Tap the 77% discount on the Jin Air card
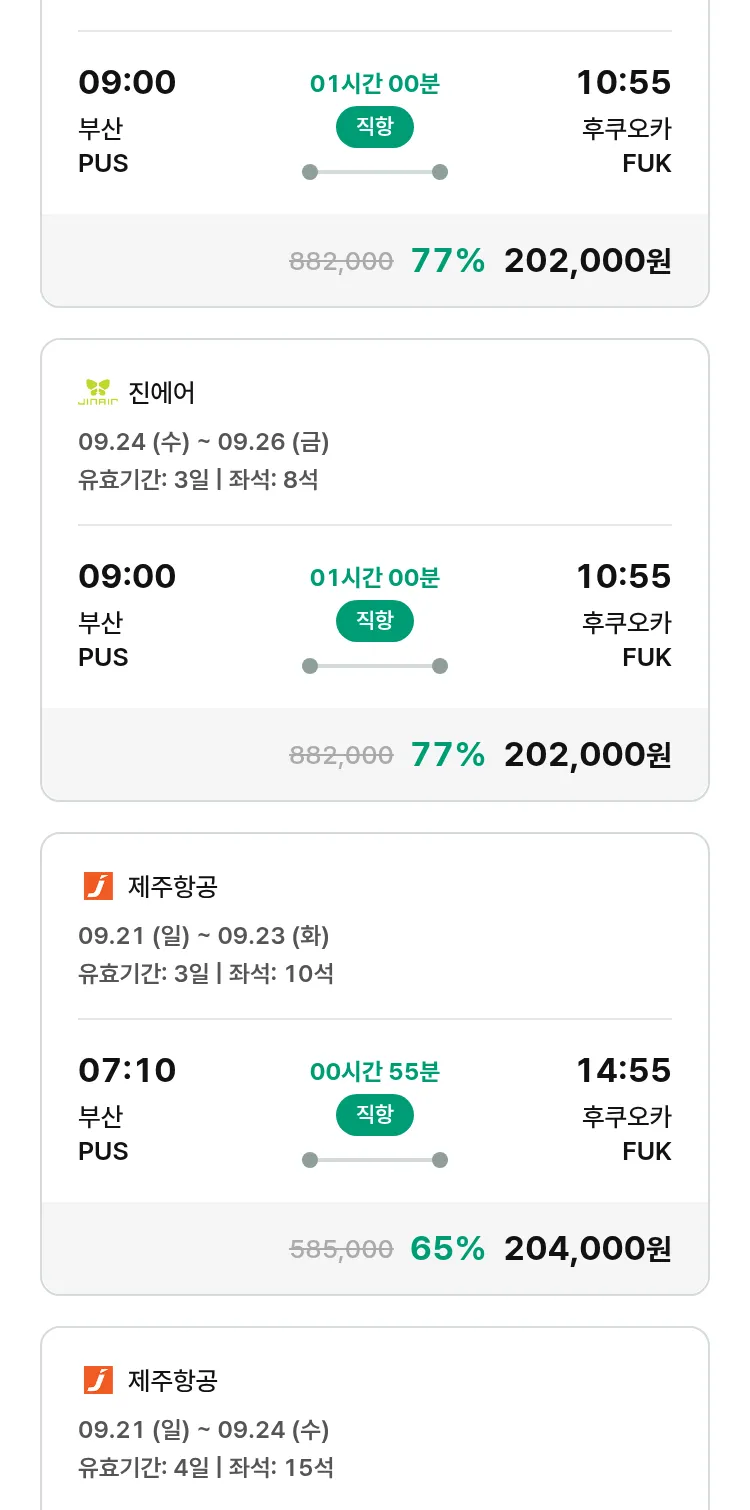Screen dimensions: 750x1510 coord(447,754)
